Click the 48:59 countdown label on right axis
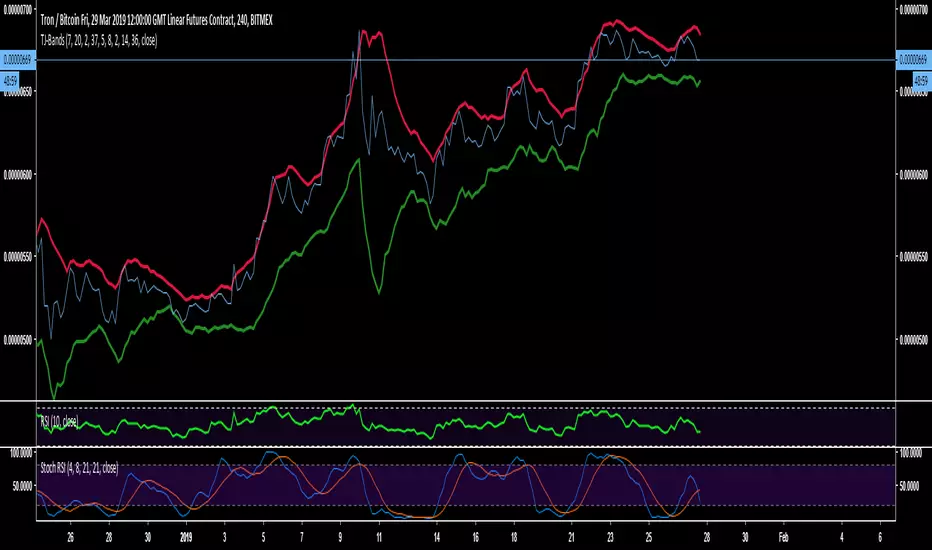Screen dimensions: 932x550 (920, 80)
